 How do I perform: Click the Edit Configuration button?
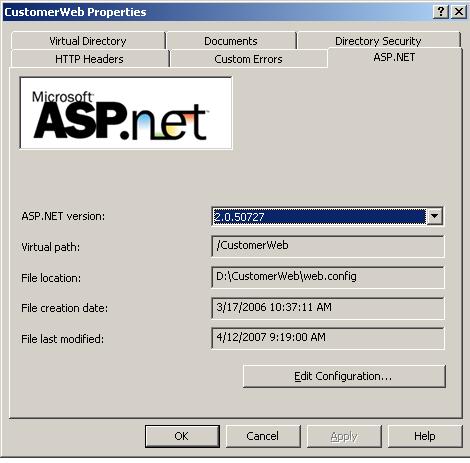[344, 376]
